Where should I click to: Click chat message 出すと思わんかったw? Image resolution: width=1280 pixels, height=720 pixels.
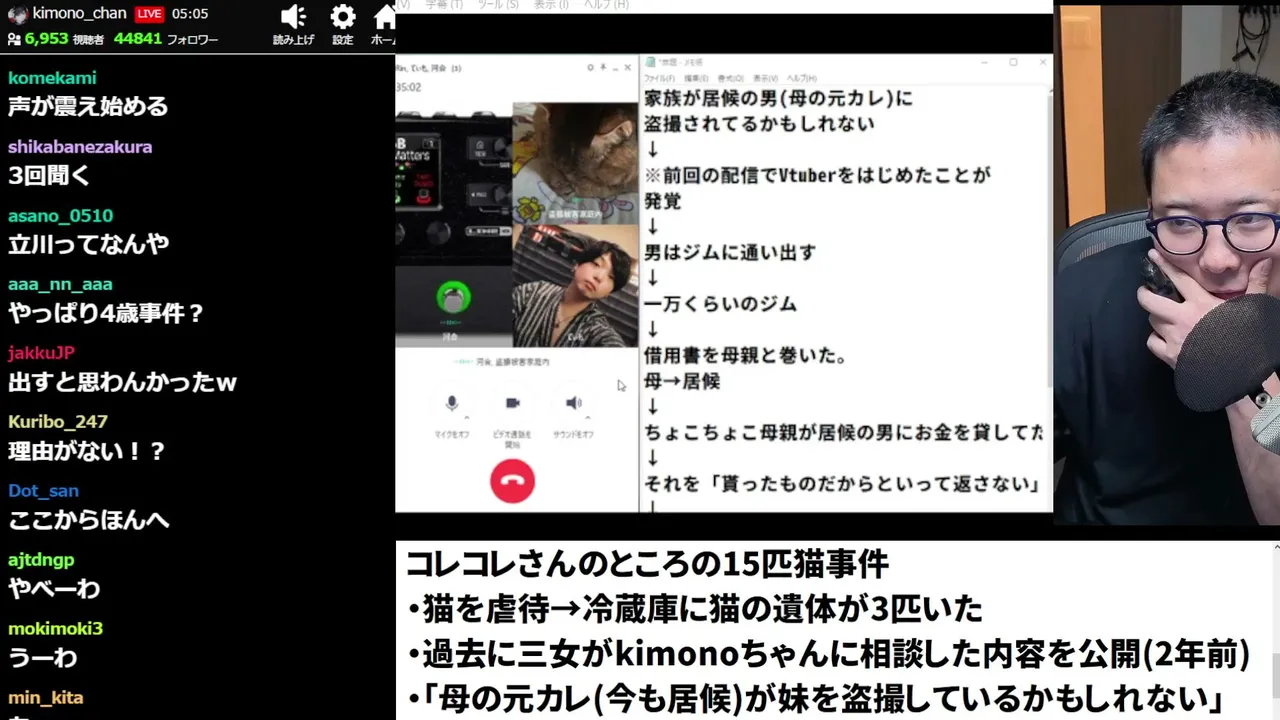tap(122, 382)
